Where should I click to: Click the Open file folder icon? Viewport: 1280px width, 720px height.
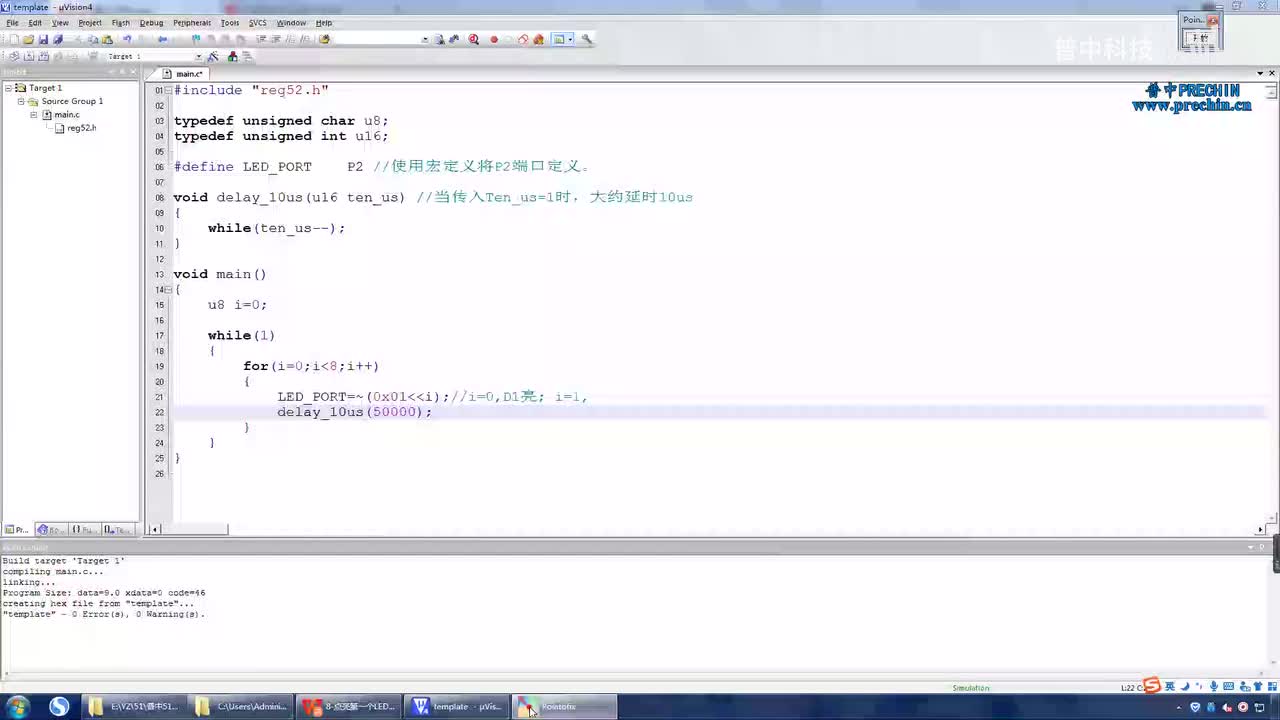pyautogui.click(x=28, y=39)
